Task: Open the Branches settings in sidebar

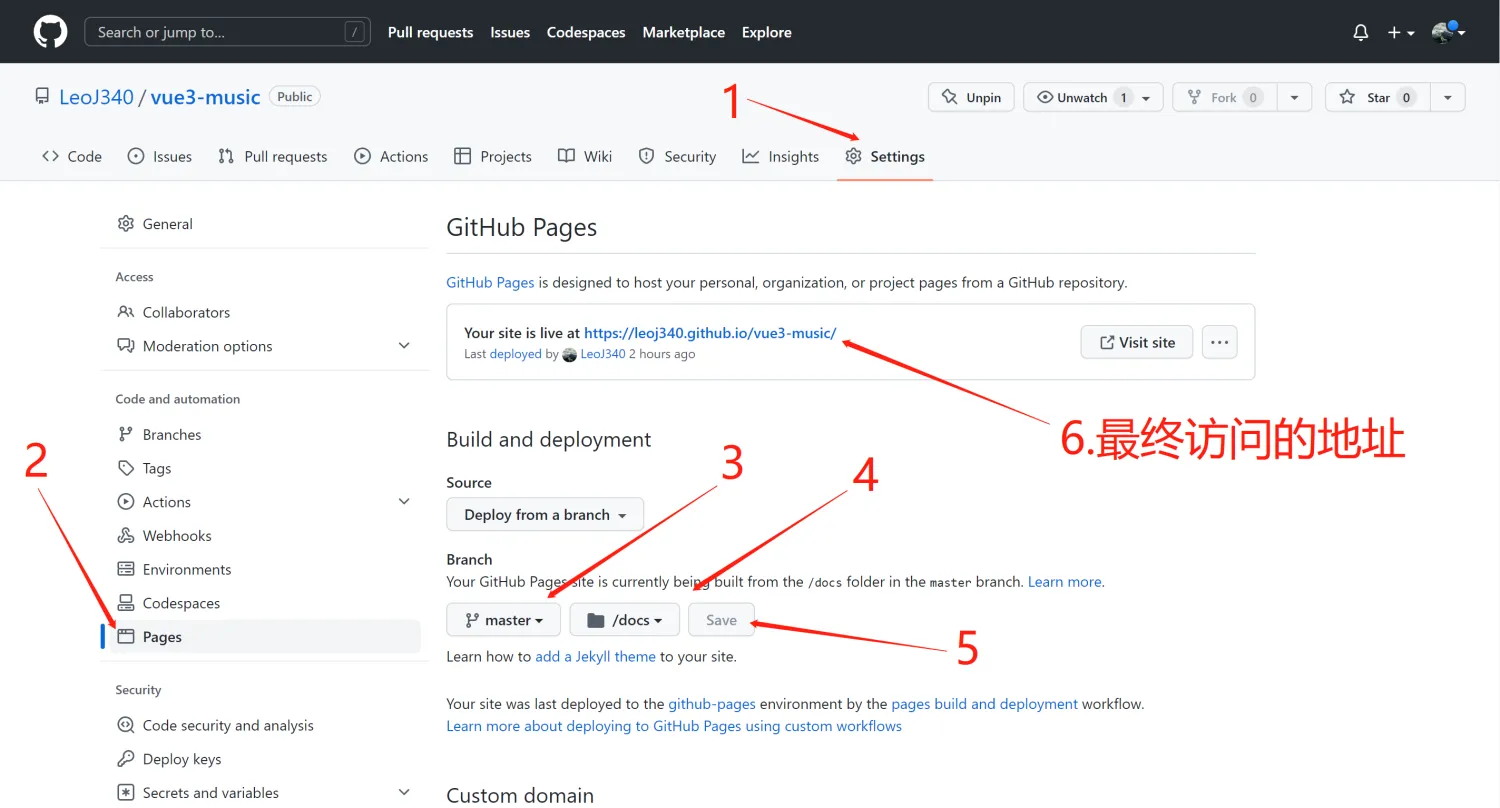Action: click(x=171, y=434)
